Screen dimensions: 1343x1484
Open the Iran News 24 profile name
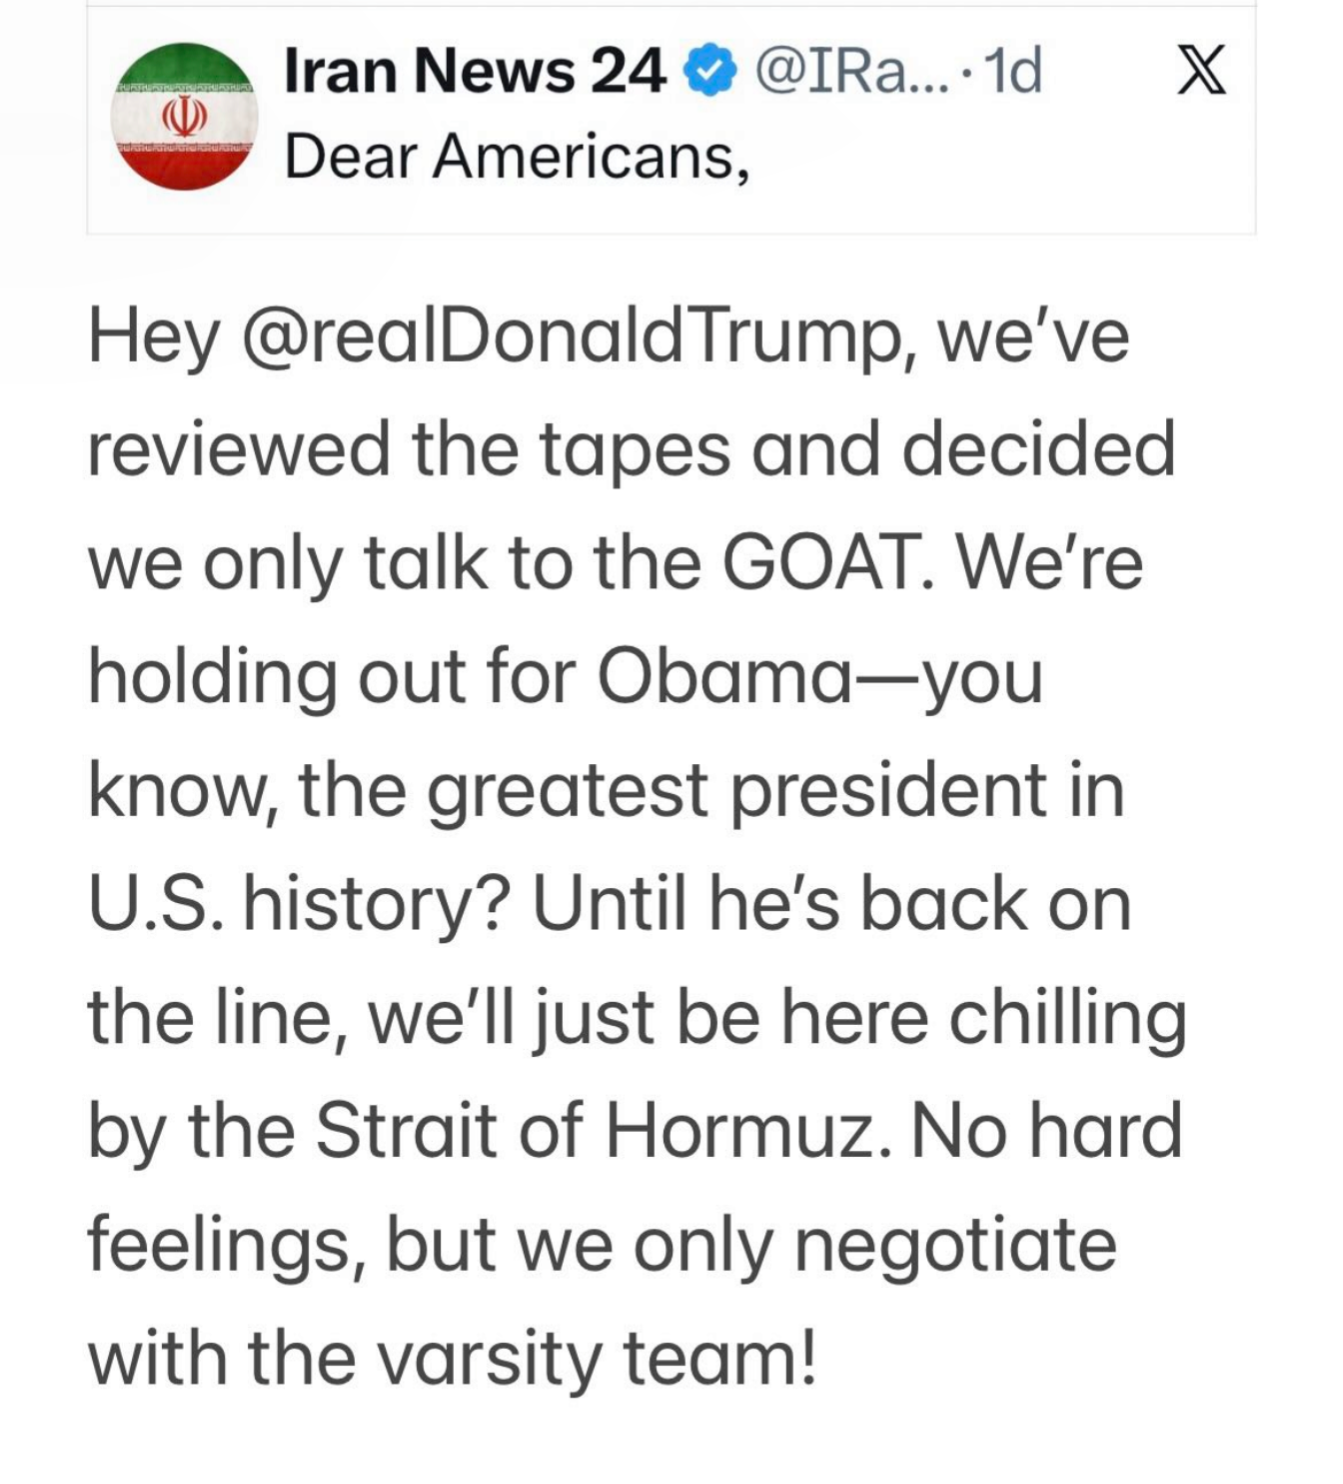point(475,71)
